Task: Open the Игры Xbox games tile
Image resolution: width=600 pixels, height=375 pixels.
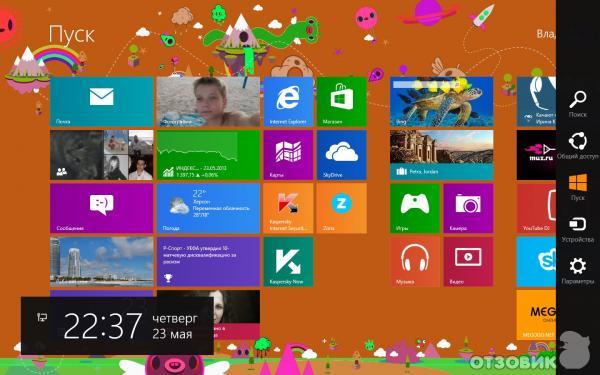Action: 415,208
